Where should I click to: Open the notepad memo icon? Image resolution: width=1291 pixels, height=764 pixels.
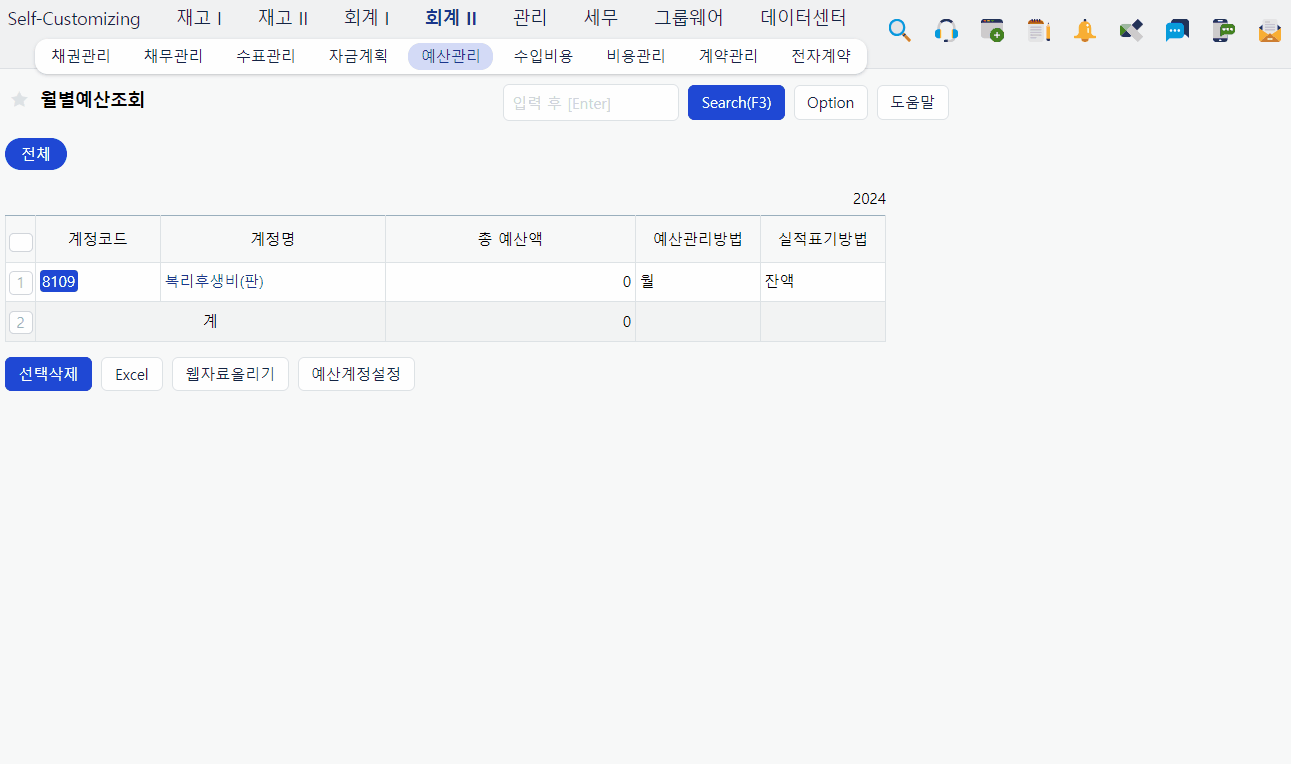click(1039, 30)
